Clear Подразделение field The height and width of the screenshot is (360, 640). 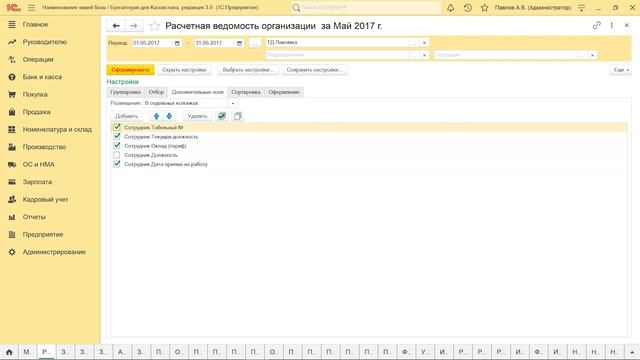coord(424,55)
